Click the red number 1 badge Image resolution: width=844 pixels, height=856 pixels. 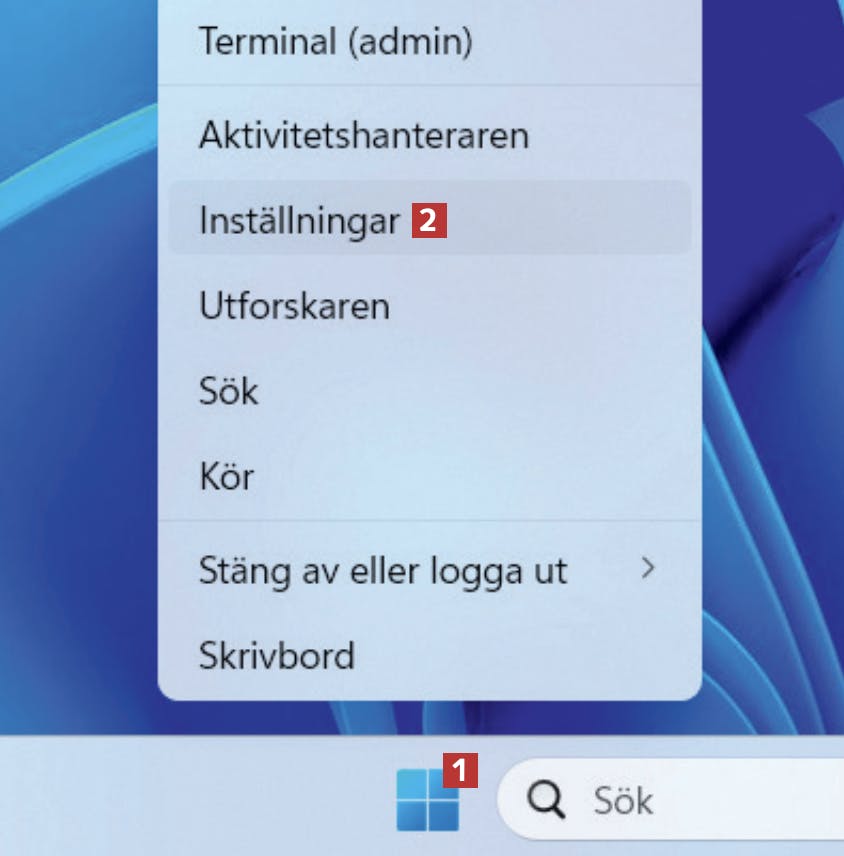460,770
